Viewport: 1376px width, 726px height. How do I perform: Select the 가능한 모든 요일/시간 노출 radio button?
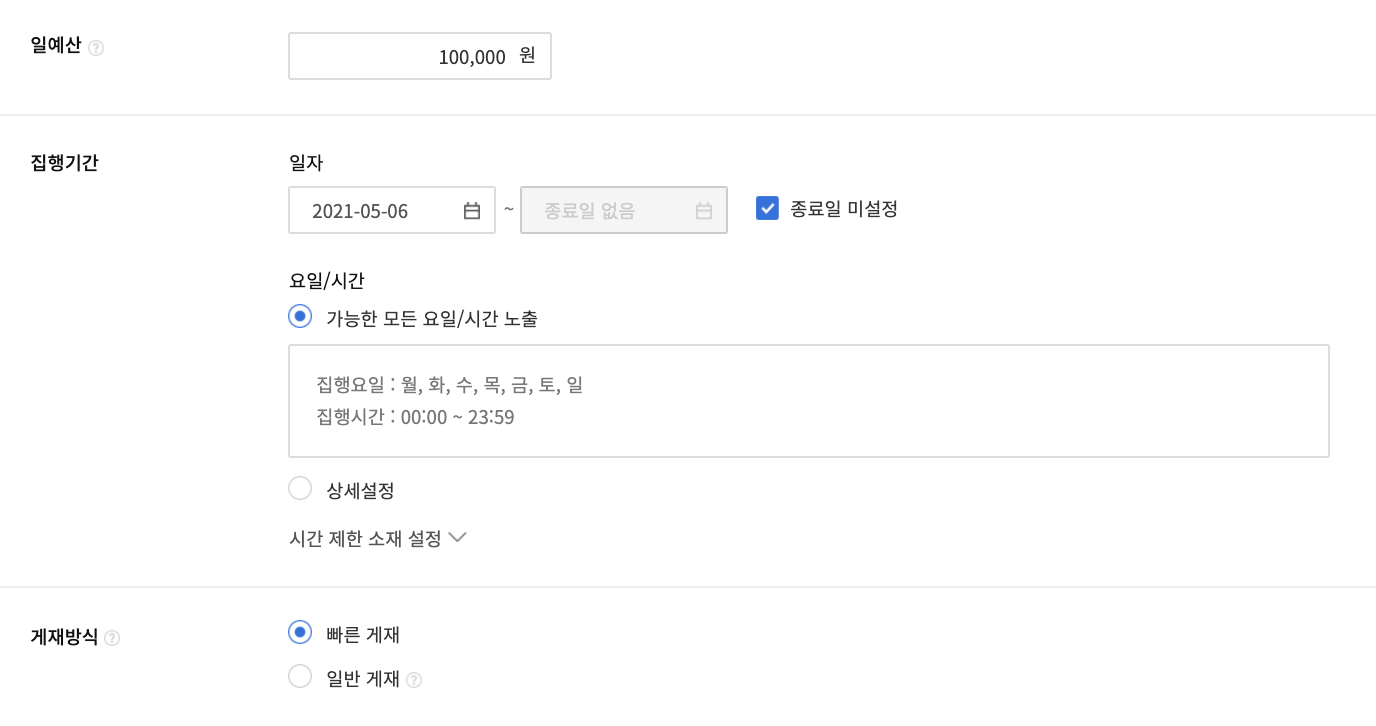point(300,316)
